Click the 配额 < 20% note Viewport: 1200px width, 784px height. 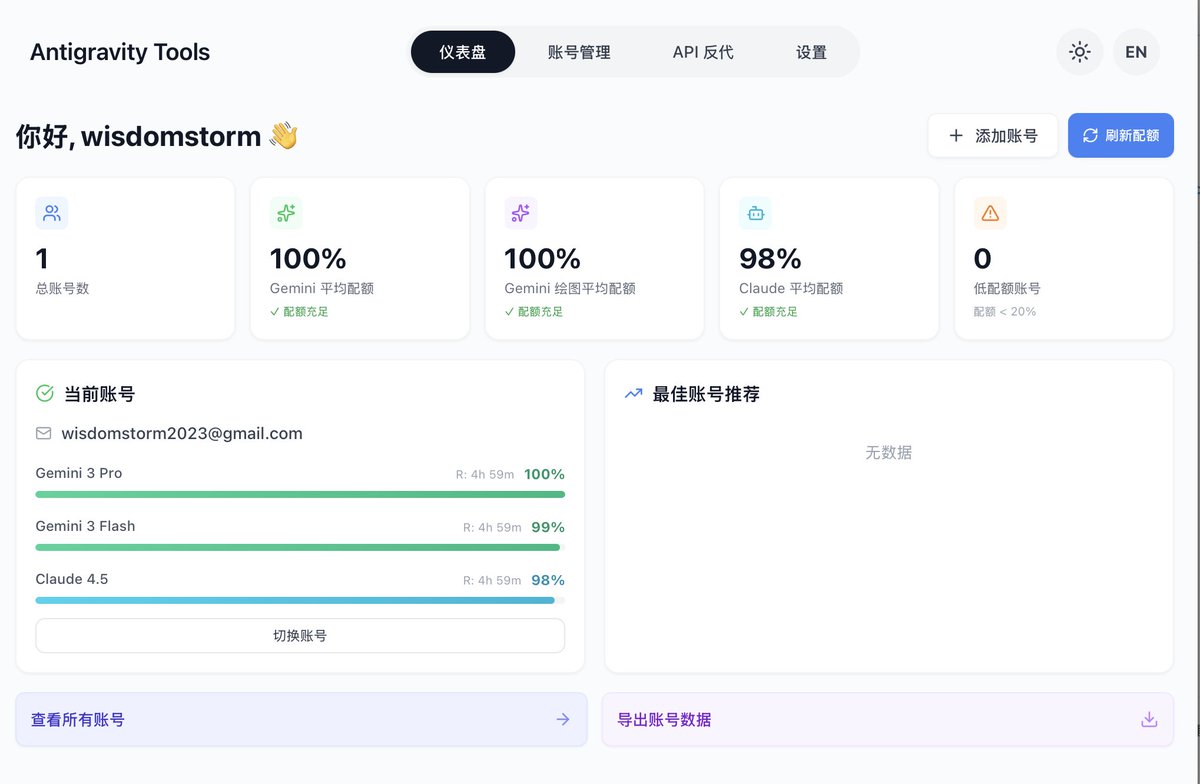[x=1005, y=311]
